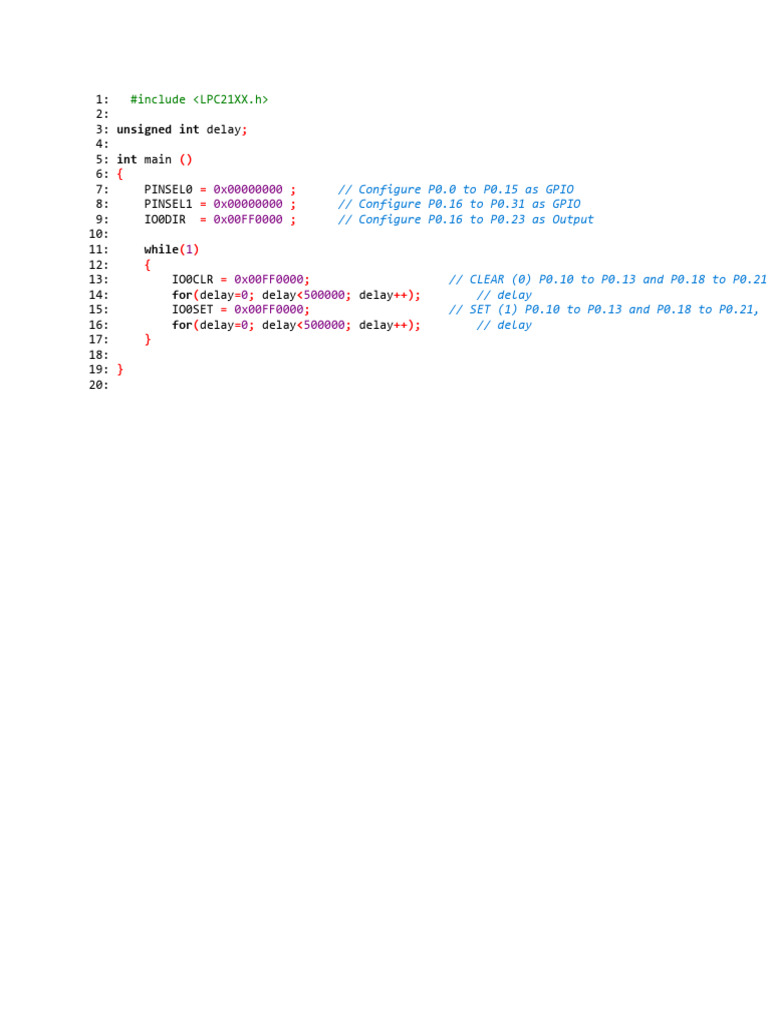
Task: Click the closing brace on line 17
Action: pos(147,339)
